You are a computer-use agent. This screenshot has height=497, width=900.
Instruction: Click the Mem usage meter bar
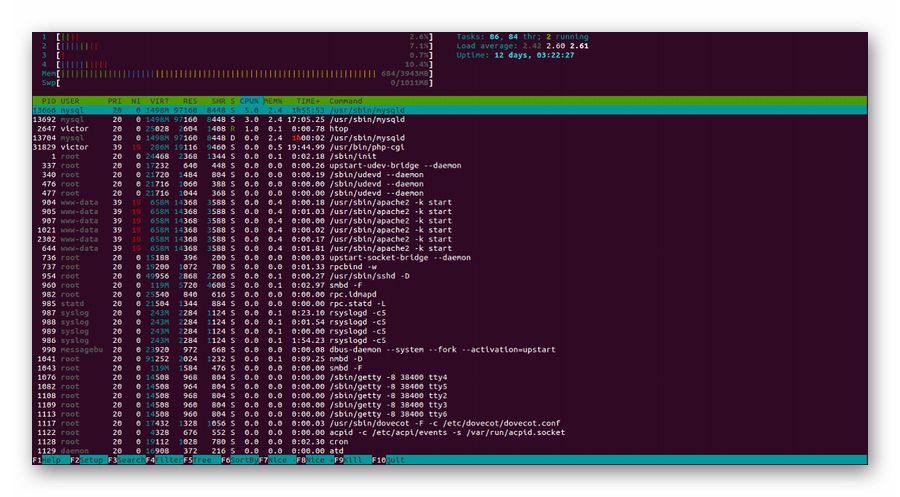237,73
